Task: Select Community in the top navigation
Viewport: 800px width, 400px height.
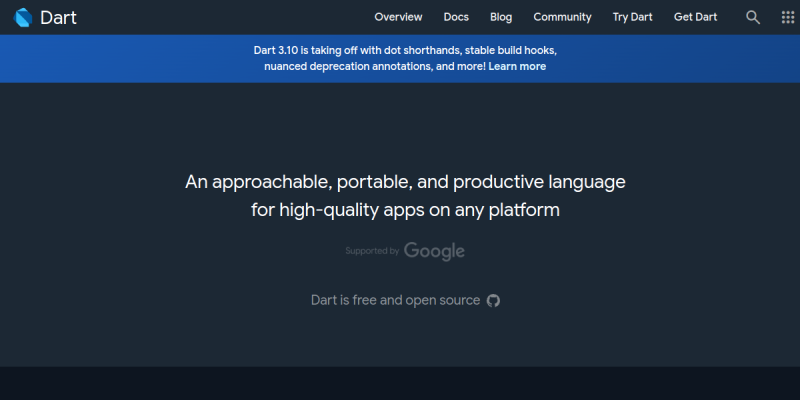Action: pyautogui.click(x=562, y=17)
